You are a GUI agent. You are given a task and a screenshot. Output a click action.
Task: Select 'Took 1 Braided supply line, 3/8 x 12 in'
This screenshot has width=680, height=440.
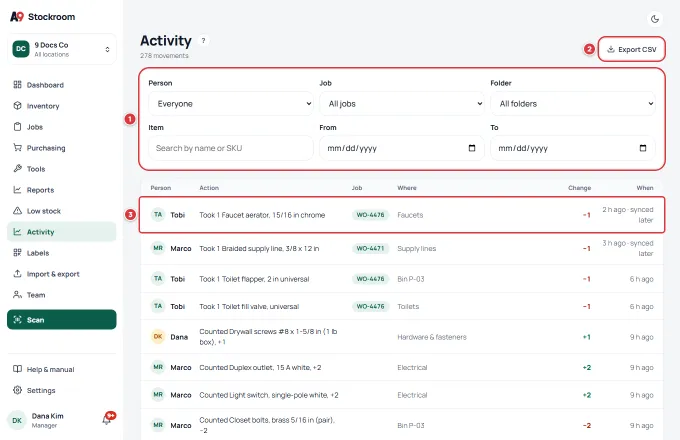(x=259, y=248)
